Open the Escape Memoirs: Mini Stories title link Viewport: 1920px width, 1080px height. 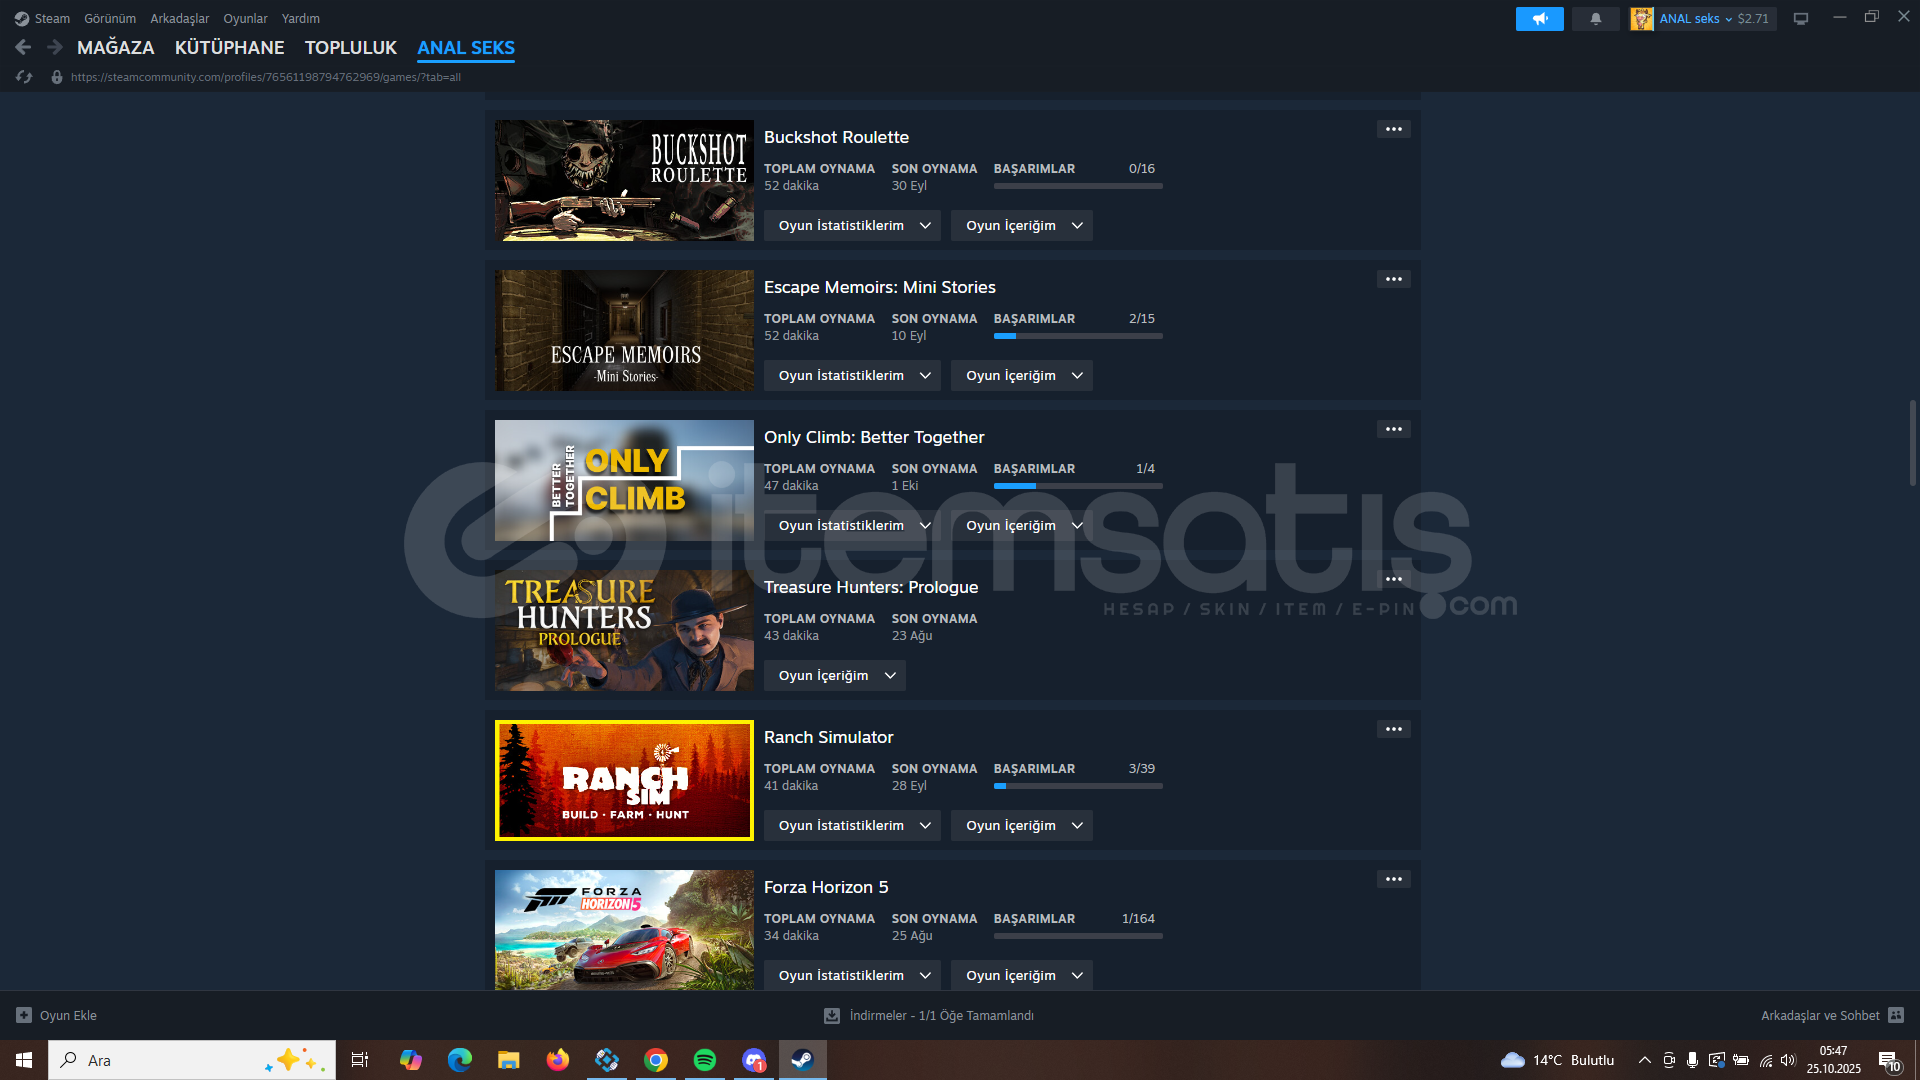[879, 287]
